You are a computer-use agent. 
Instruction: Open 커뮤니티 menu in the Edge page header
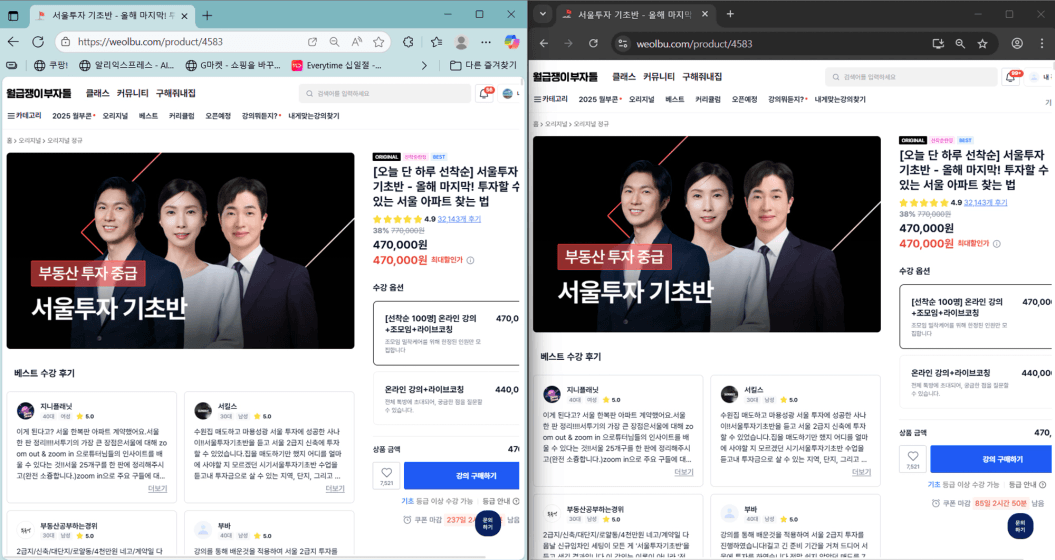point(132,92)
